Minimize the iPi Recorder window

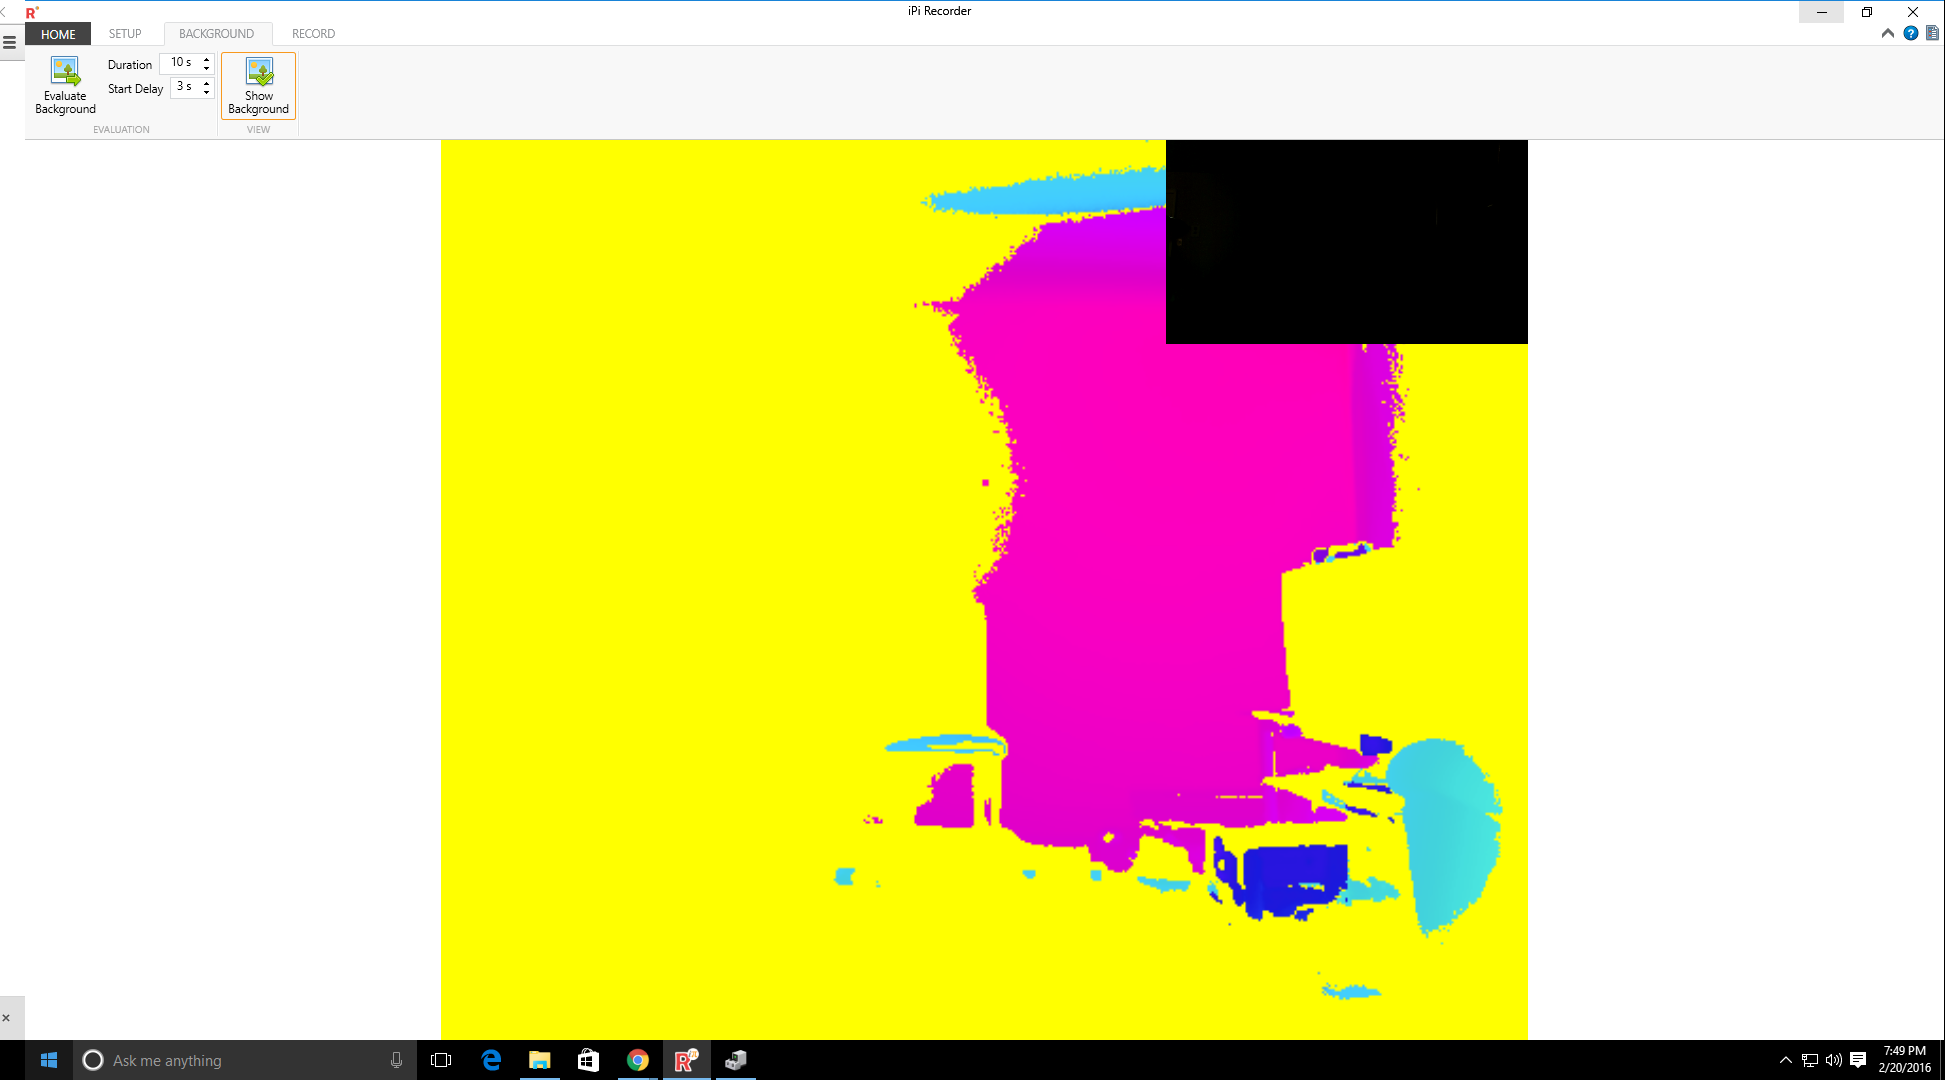(1821, 12)
